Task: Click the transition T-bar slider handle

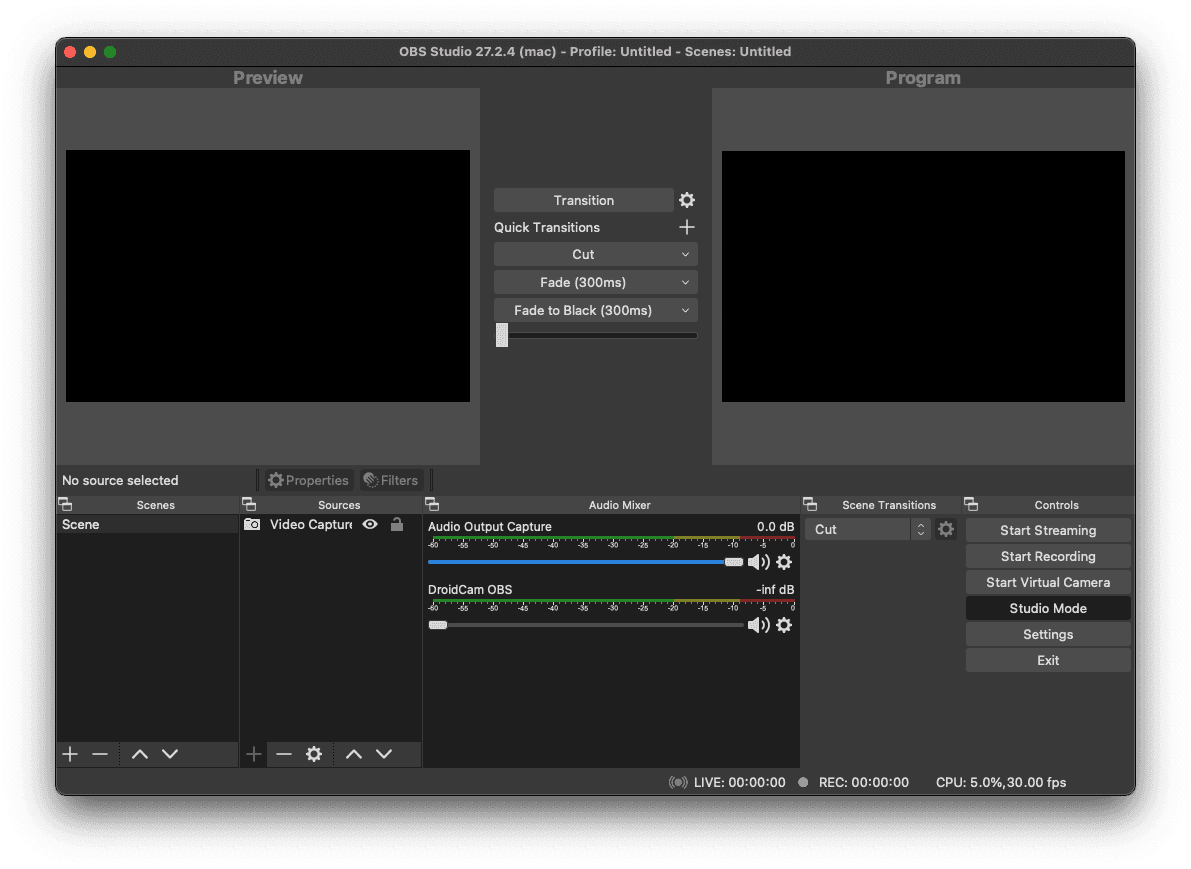Action: point(502,335)
